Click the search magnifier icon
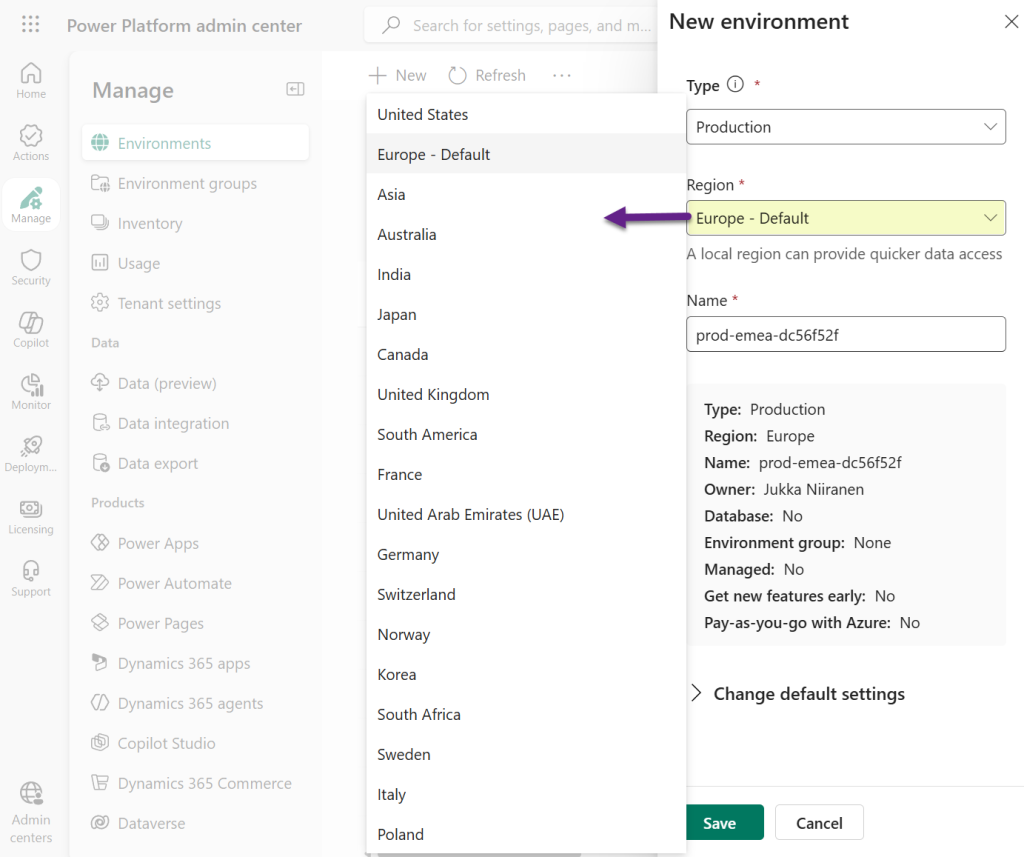Screen dimensions: 1024x857 [x=391, y=25]
